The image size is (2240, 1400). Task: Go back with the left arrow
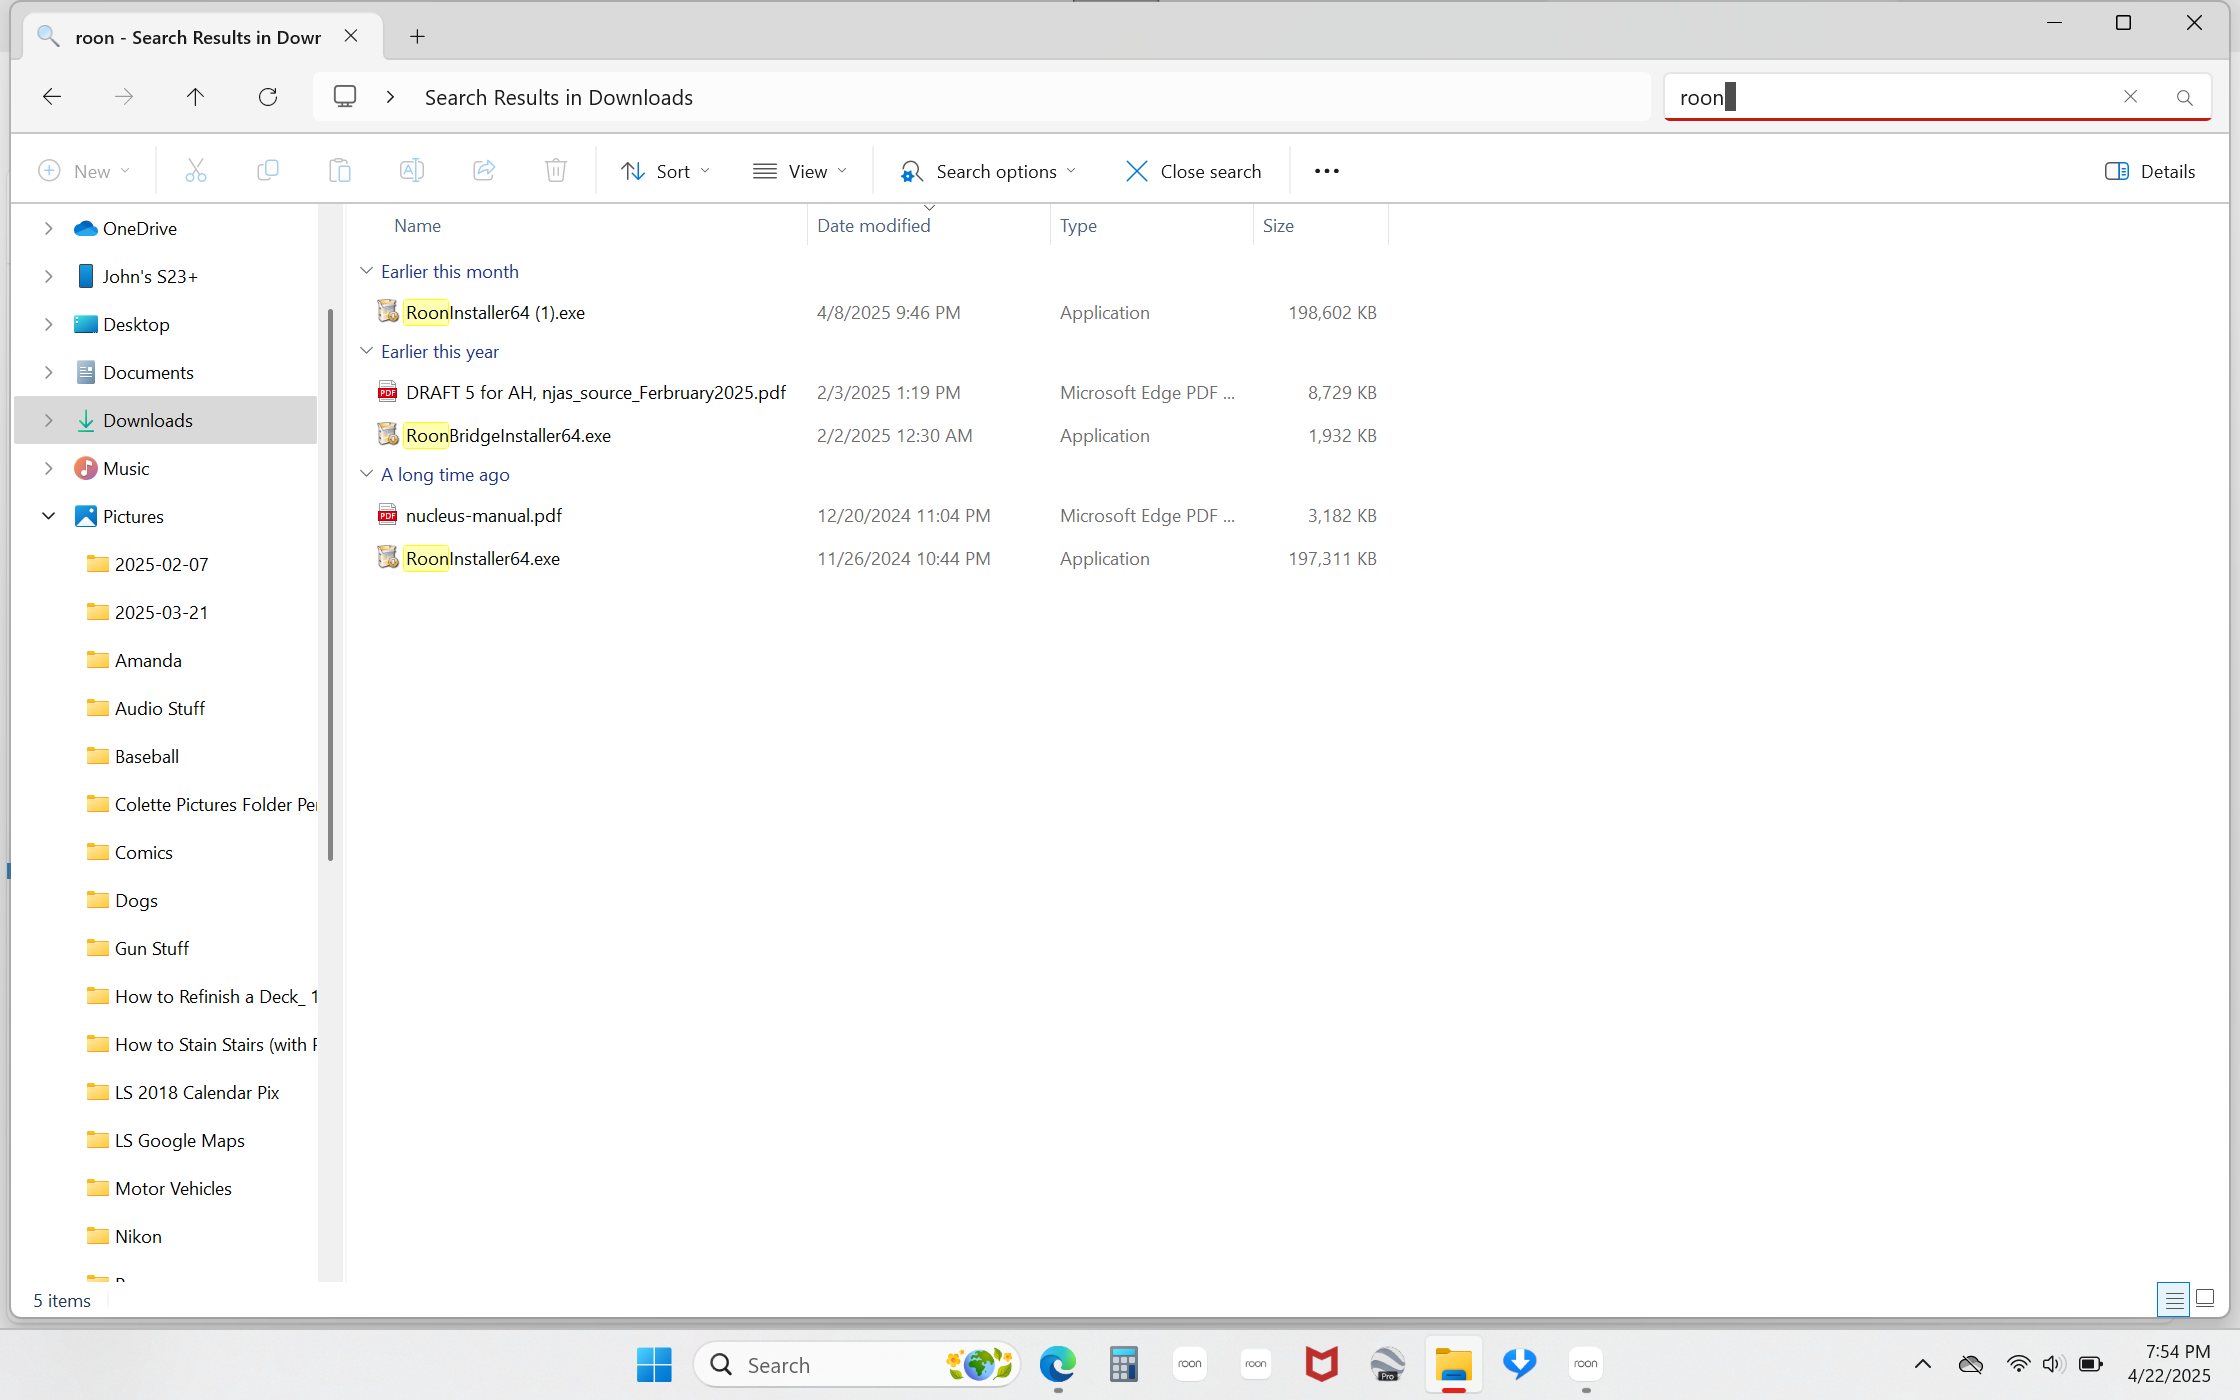(52, 97)
